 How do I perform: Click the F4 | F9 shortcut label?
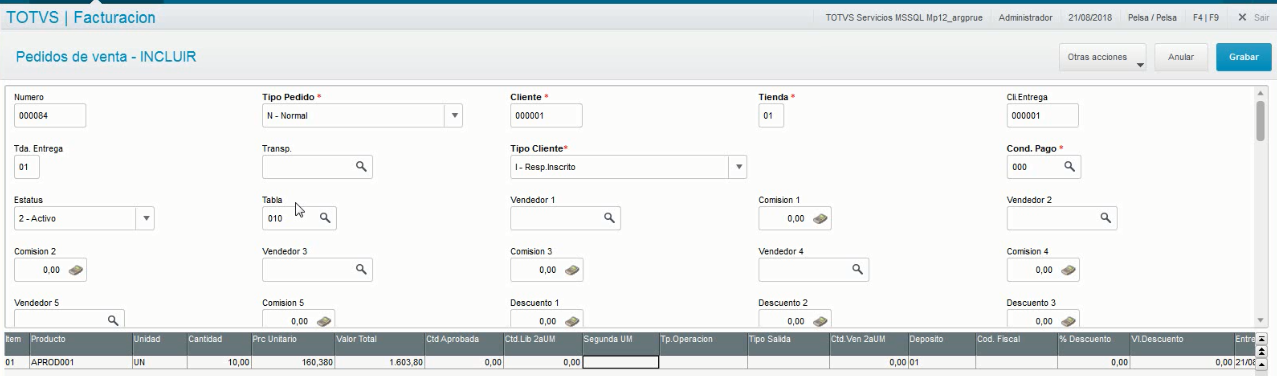click(x=1205, y=17)
